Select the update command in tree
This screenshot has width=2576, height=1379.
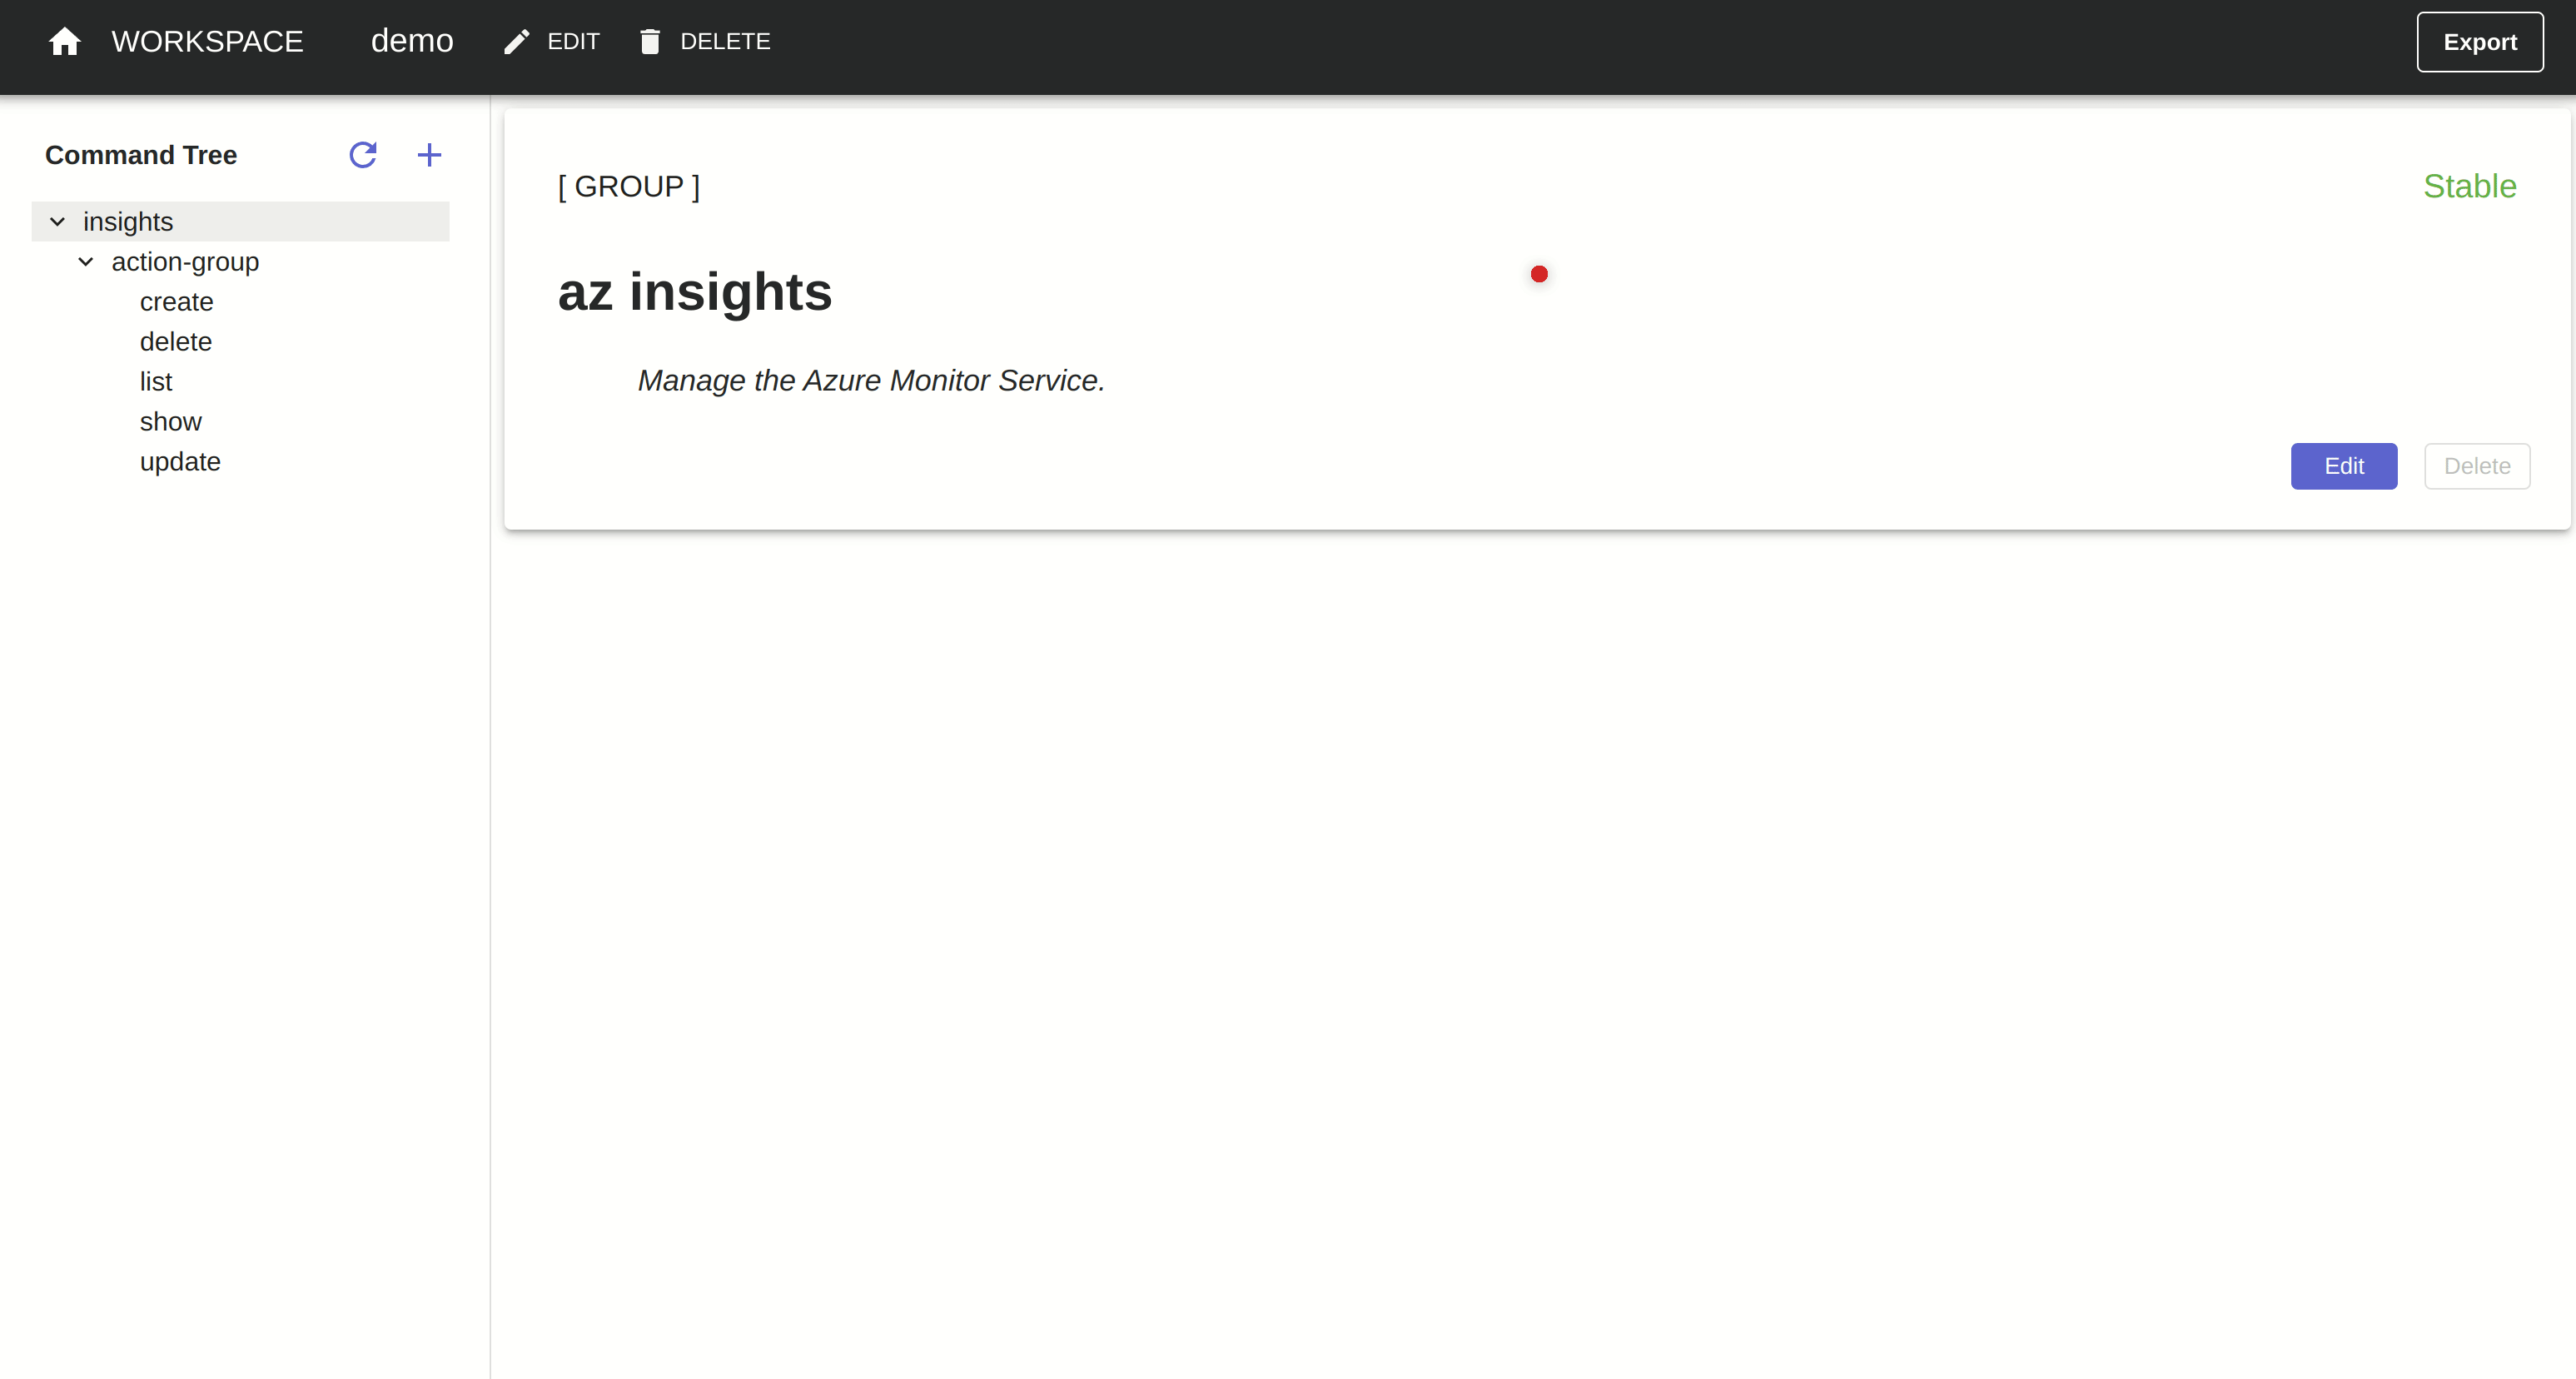click(x=179, y=460)
